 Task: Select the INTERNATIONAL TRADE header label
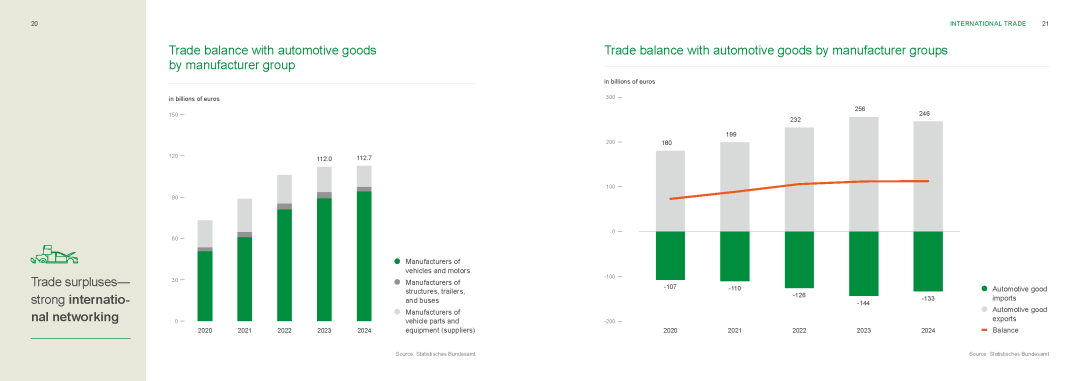[988, 23]
